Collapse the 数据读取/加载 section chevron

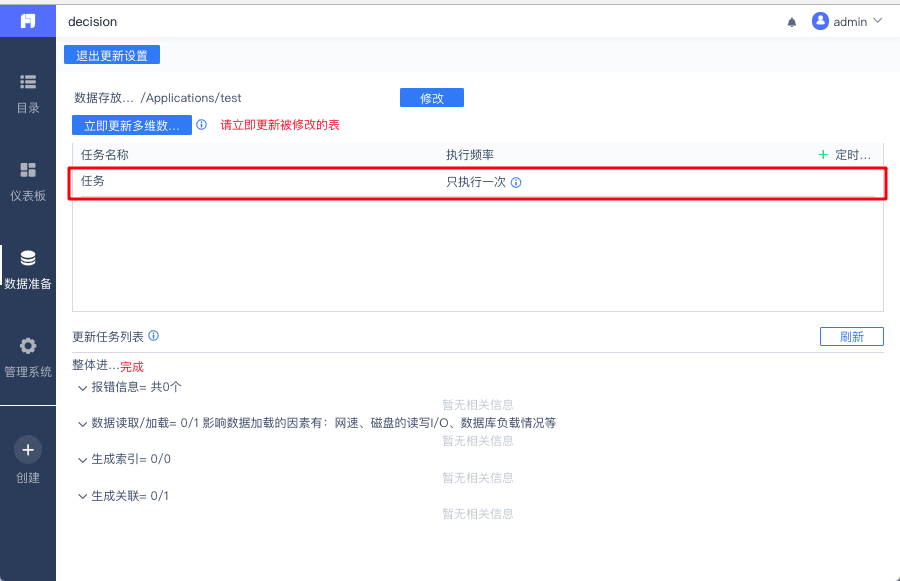click(82, 424)
